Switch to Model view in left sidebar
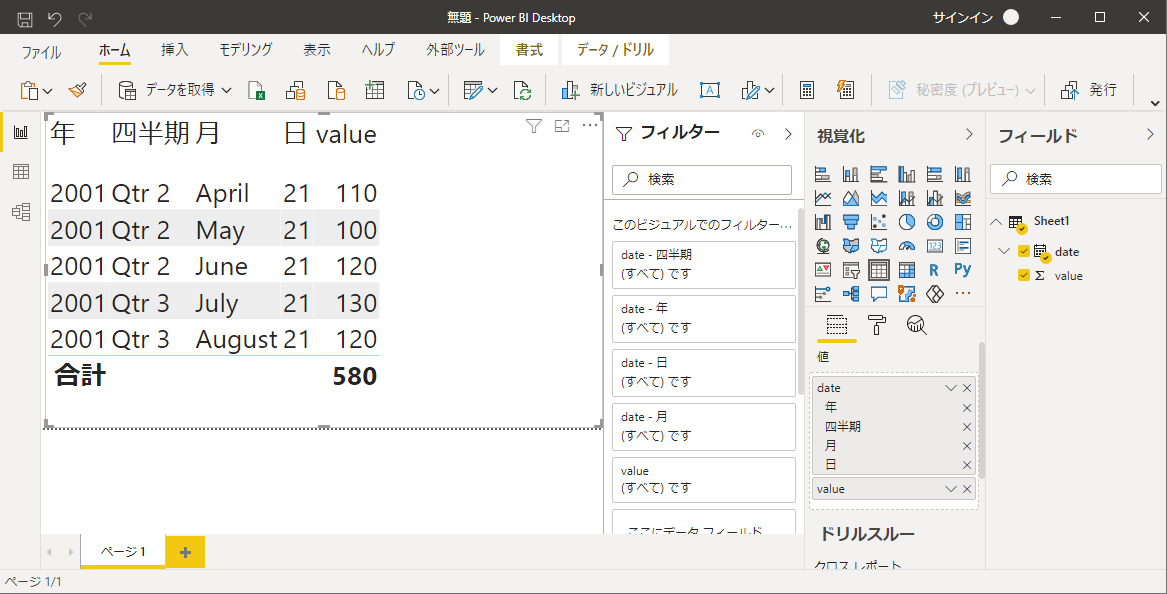 click(21, 212)
